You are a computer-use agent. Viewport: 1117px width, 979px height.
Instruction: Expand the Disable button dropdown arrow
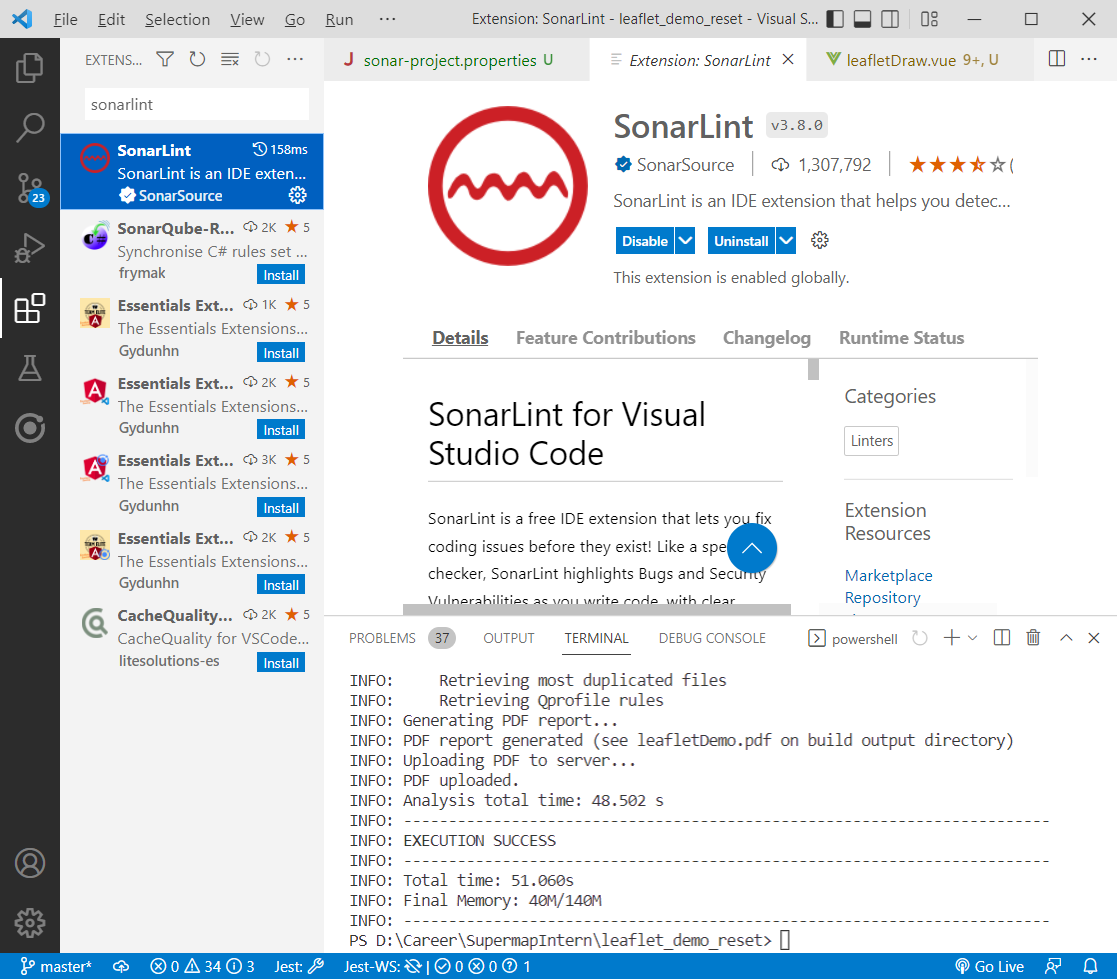pyautogui.click(x=685, y=241)
